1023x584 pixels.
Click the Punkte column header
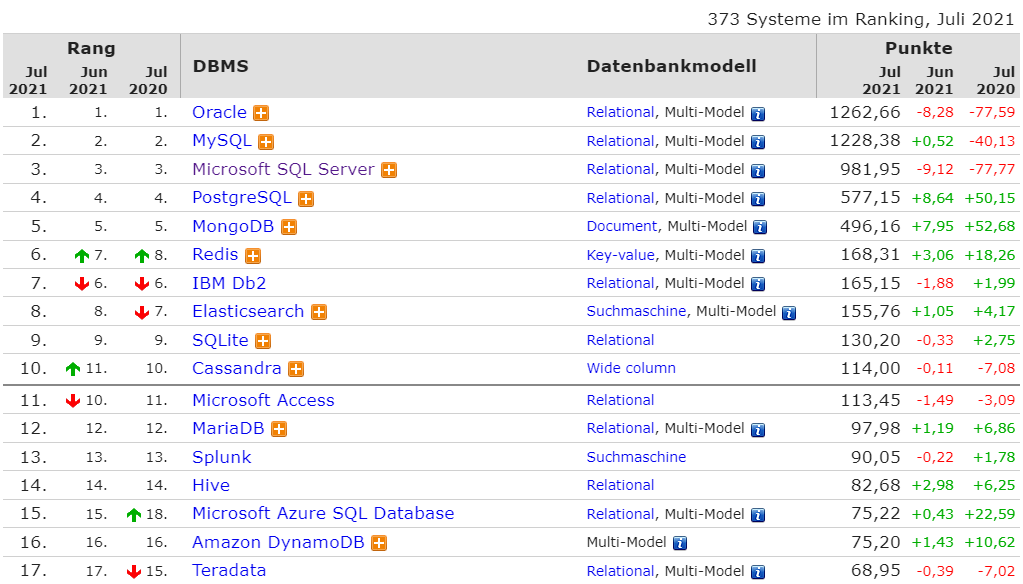(x=918, y=47)
